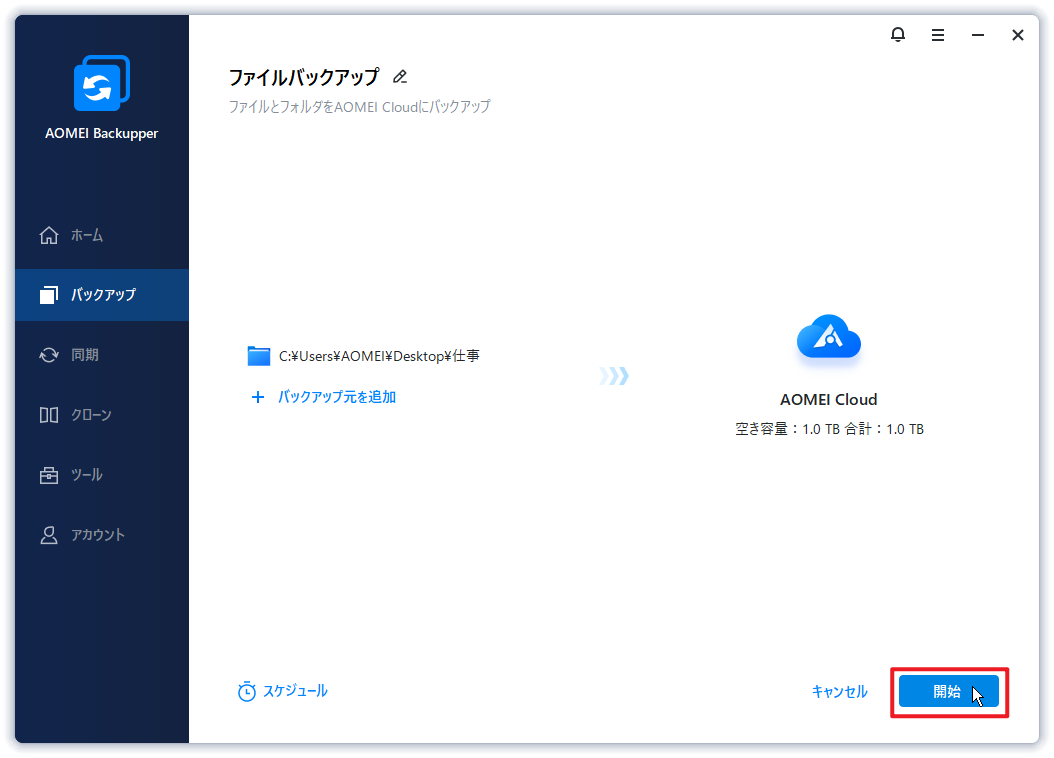
Task: Click キャンセル to cancel backup
Action: [x=840, y=691]
